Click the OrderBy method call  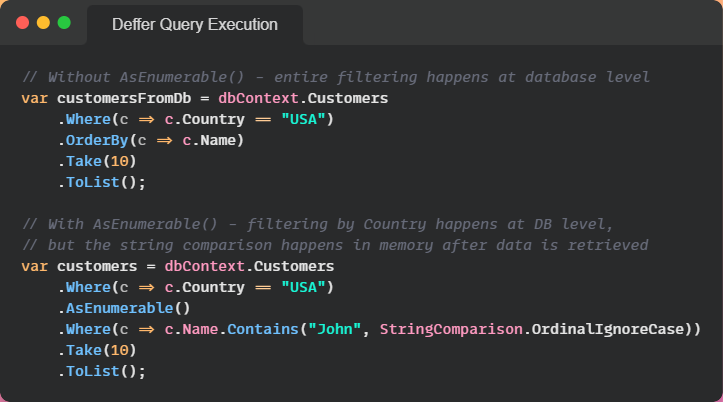point(97,140)
